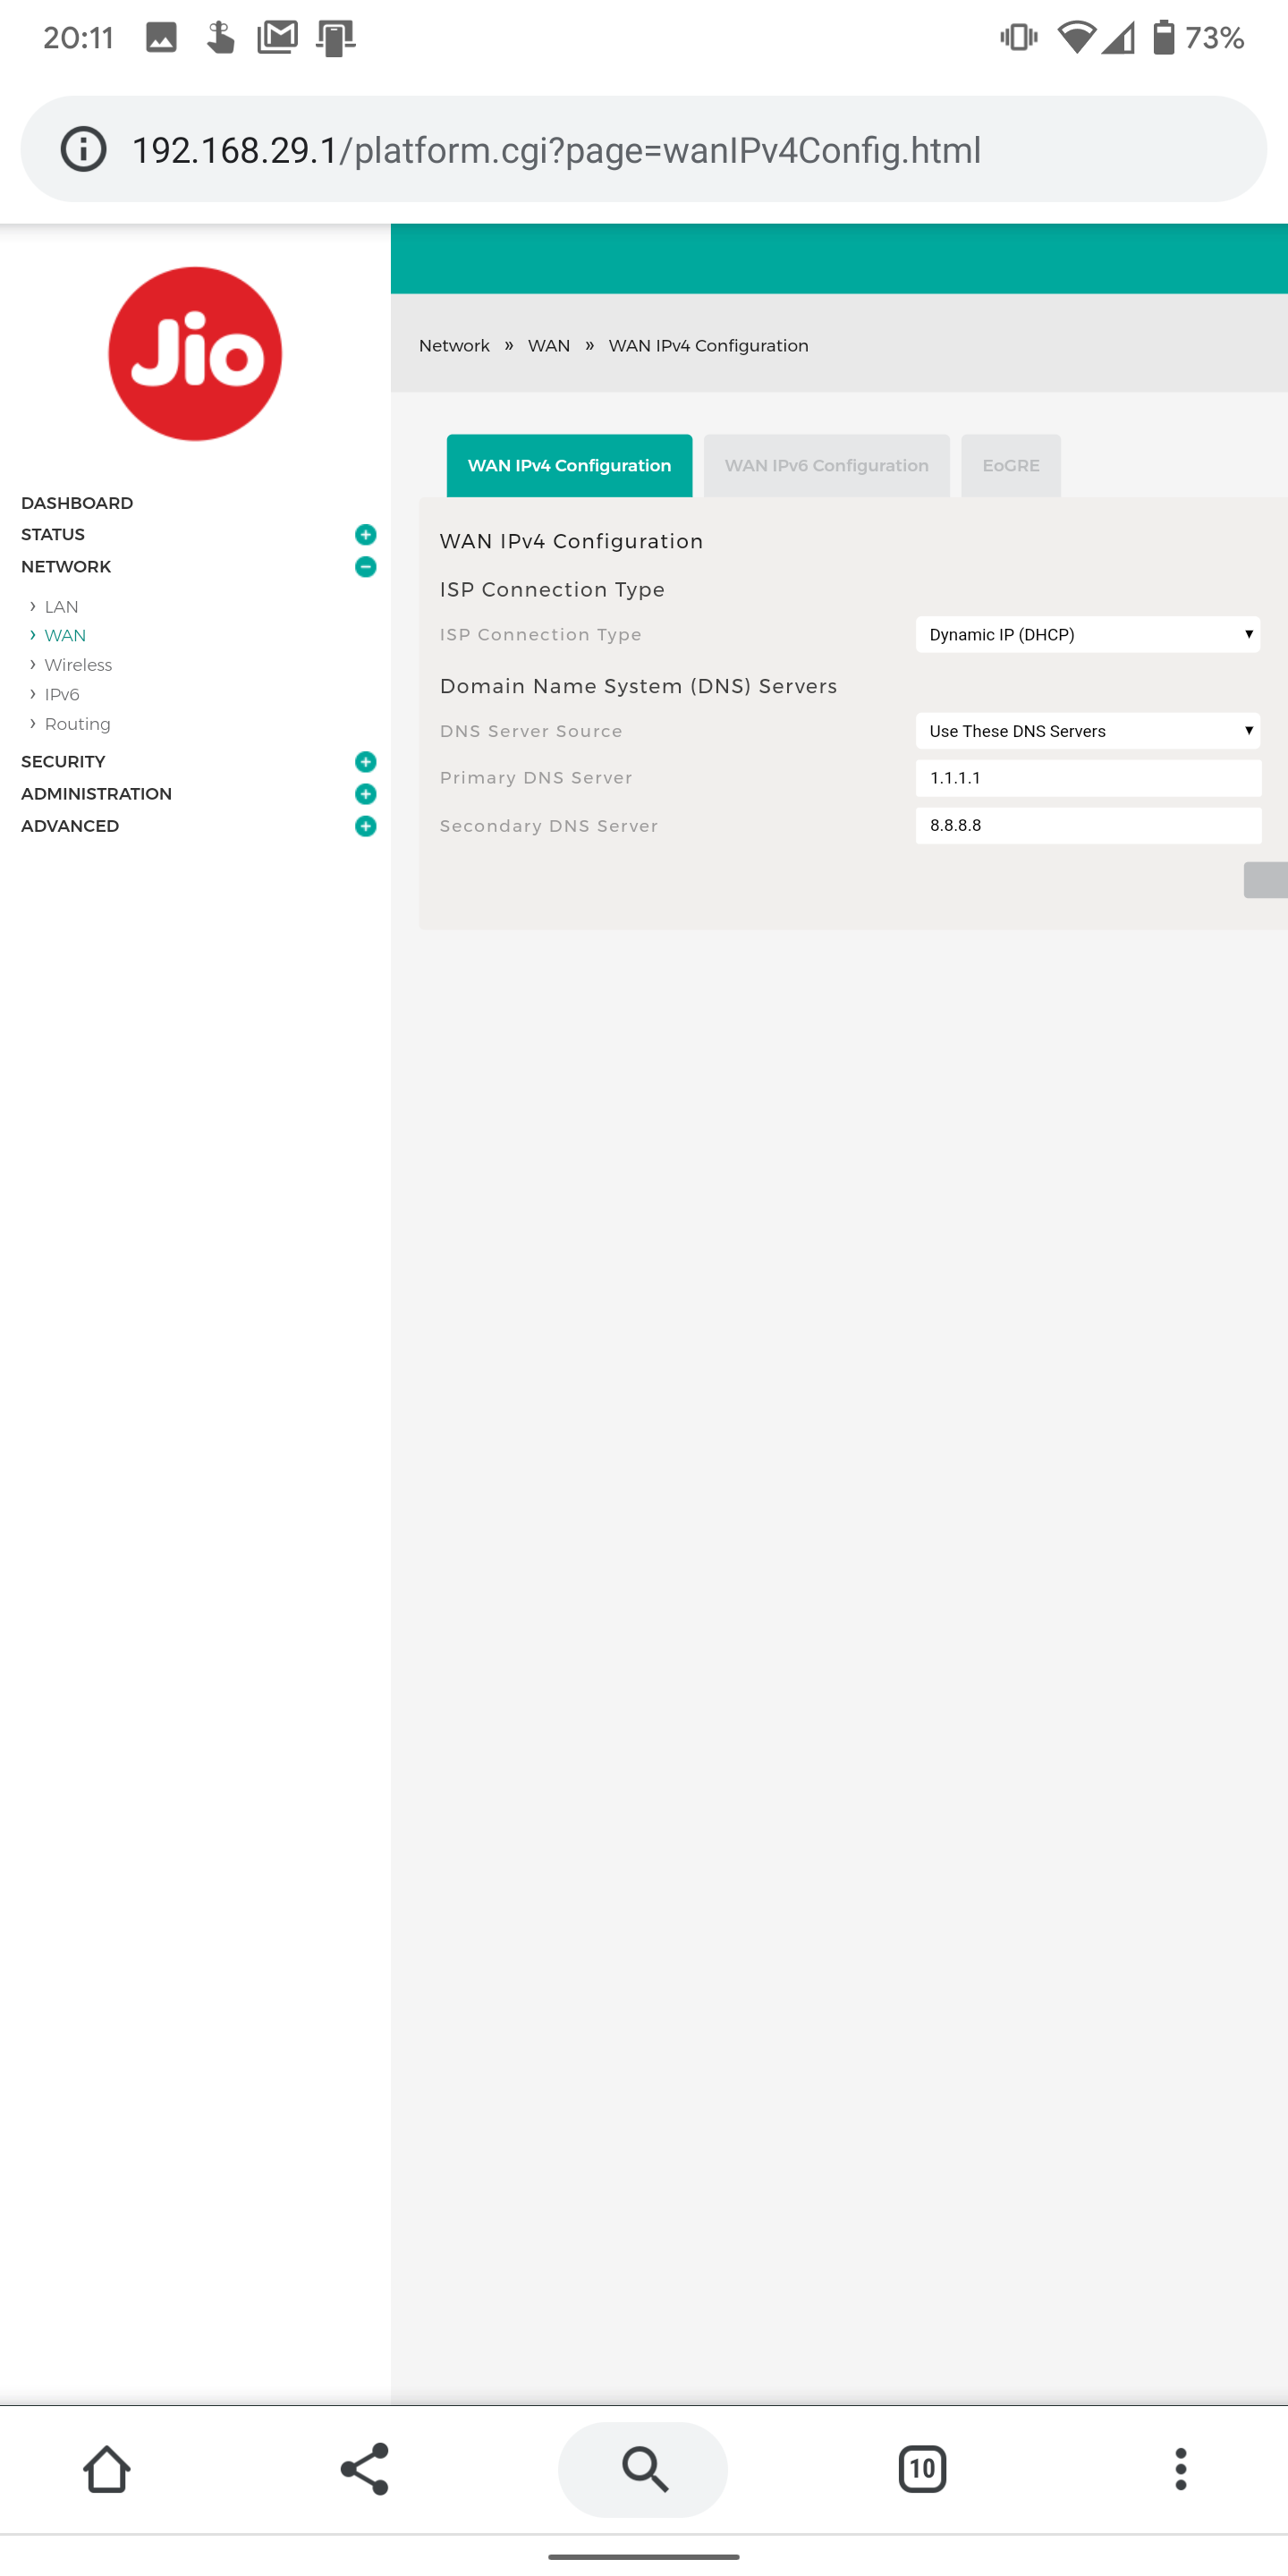This screenshot has width=1288, height=2576.
Task: Open the DASHBOARD page
Action: 77,503
